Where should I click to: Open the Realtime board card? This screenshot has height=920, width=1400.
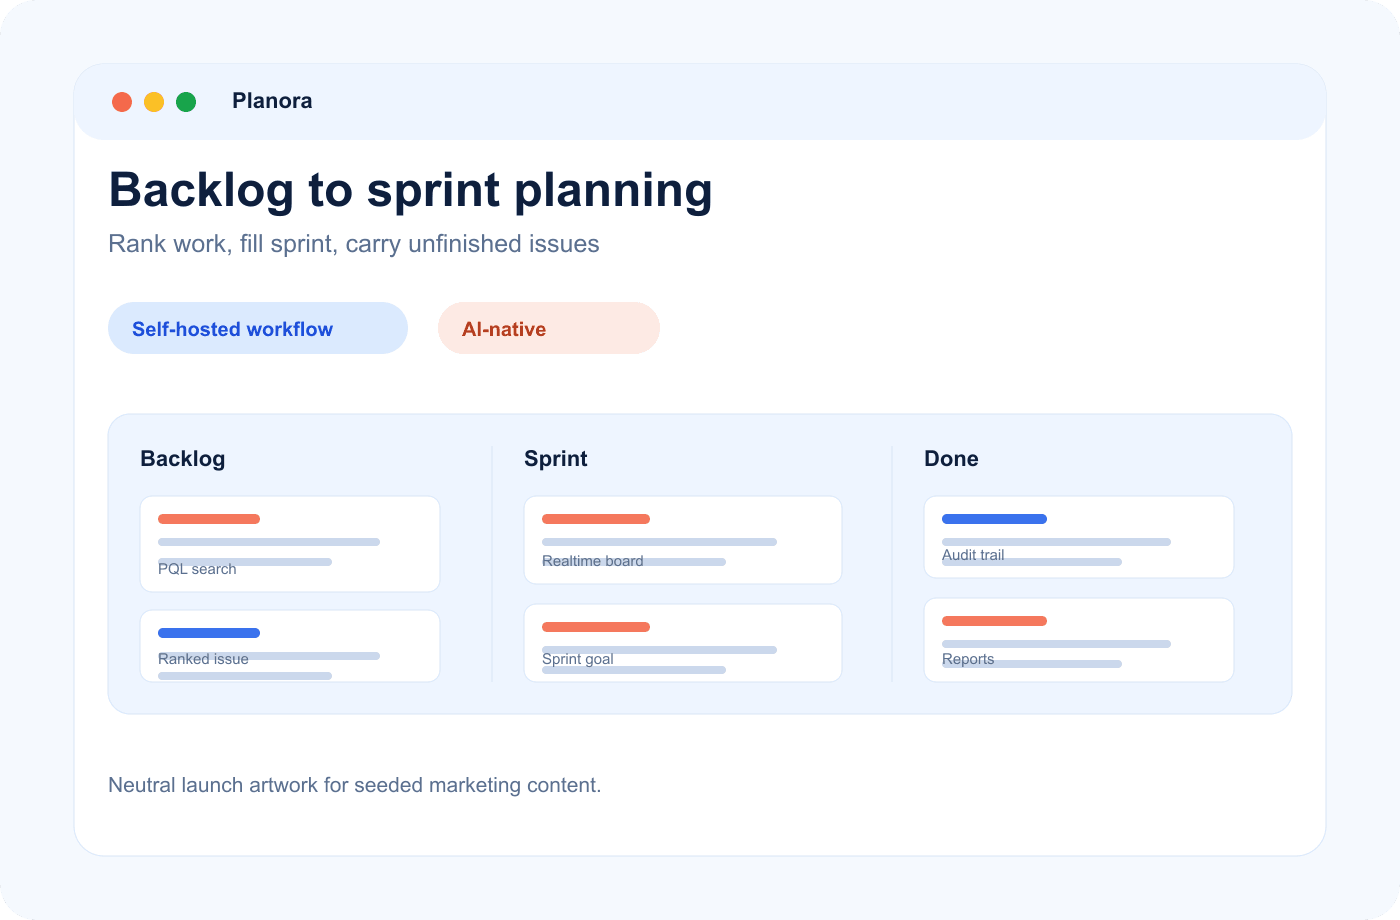(683, 540)
